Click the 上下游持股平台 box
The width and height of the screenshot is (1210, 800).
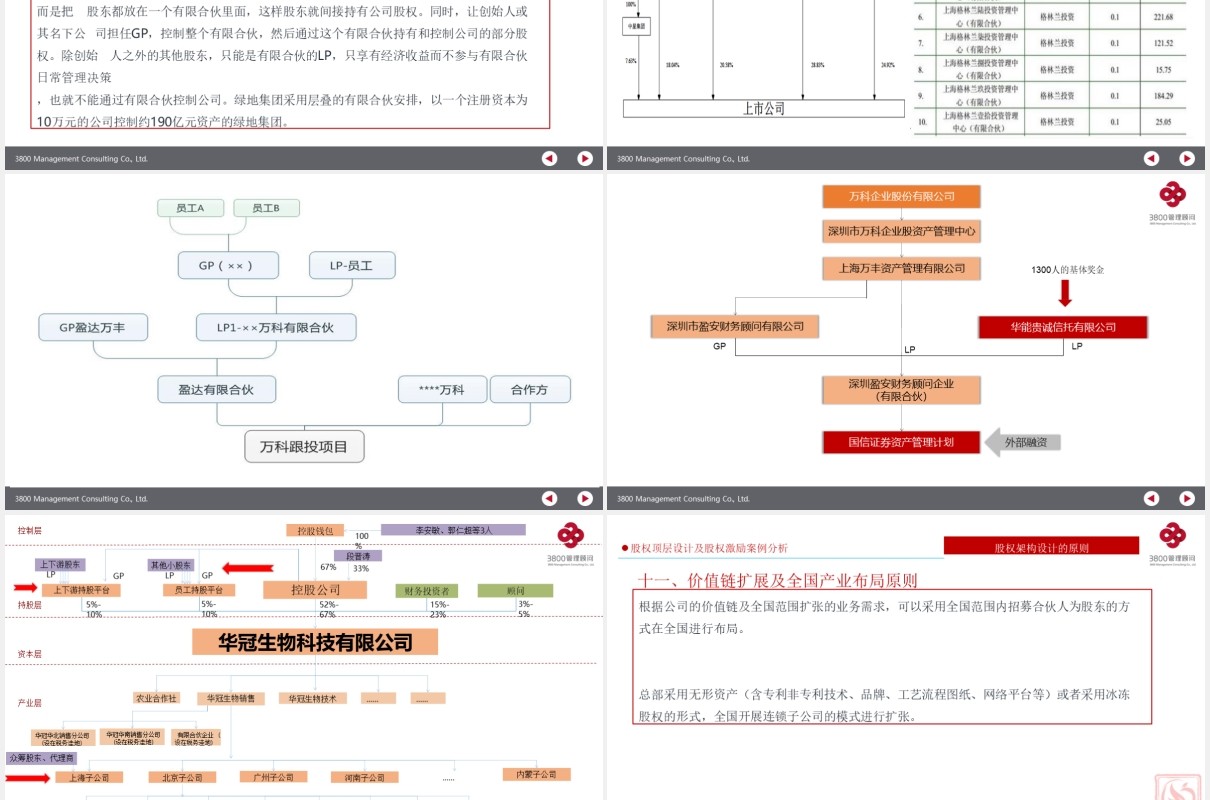(x=82, y=590)
